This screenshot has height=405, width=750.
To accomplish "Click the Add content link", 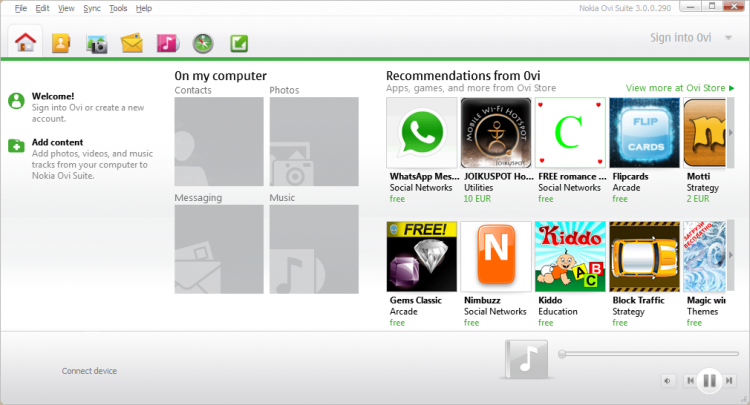I will click(57, 142).
